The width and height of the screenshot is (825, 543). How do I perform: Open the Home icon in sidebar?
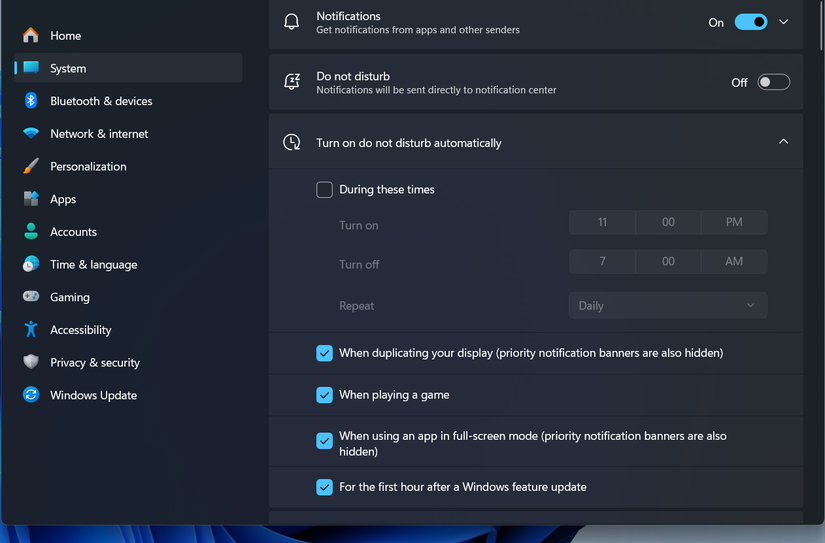(31, 35)
